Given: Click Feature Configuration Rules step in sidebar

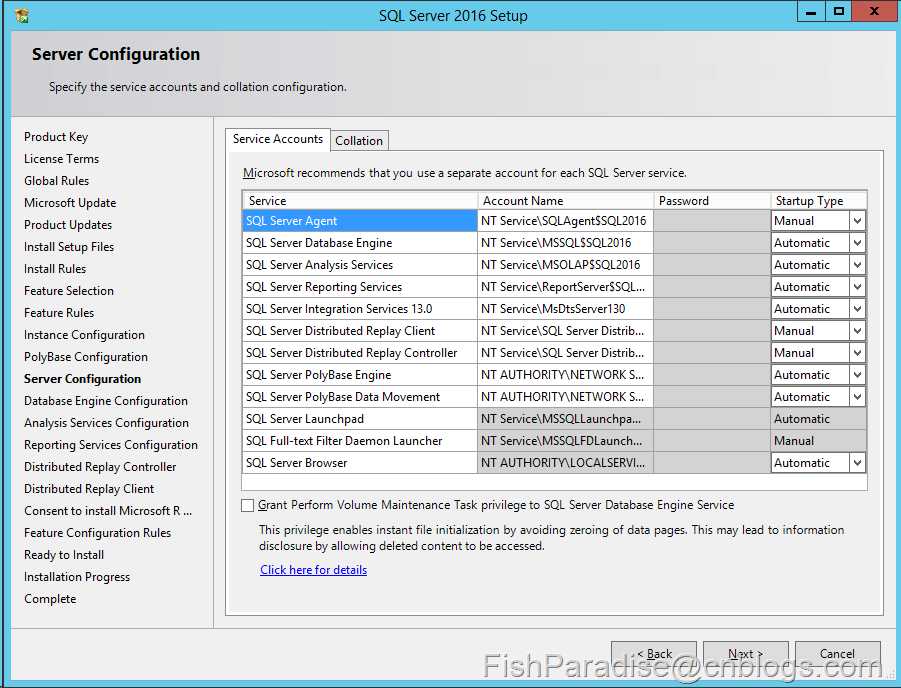Looking at the screenshot, I should click(x=98, y=533).
